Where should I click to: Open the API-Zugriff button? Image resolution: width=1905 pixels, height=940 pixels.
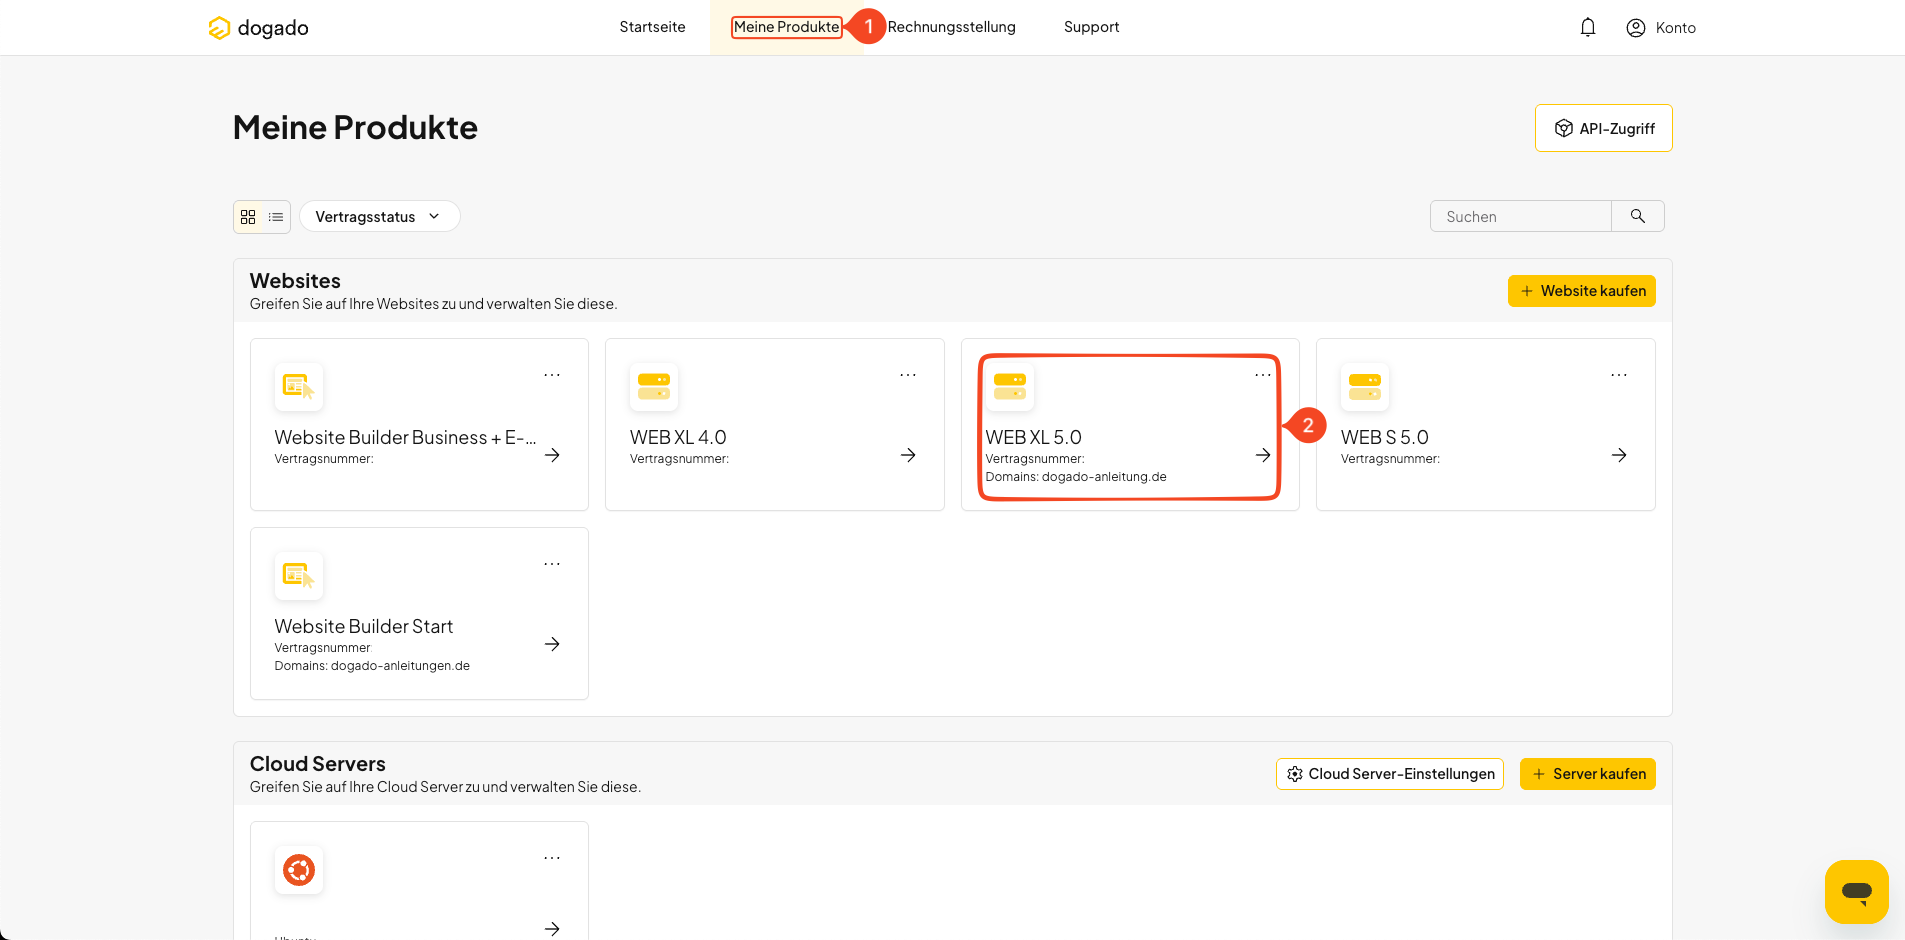point(1604,128)
